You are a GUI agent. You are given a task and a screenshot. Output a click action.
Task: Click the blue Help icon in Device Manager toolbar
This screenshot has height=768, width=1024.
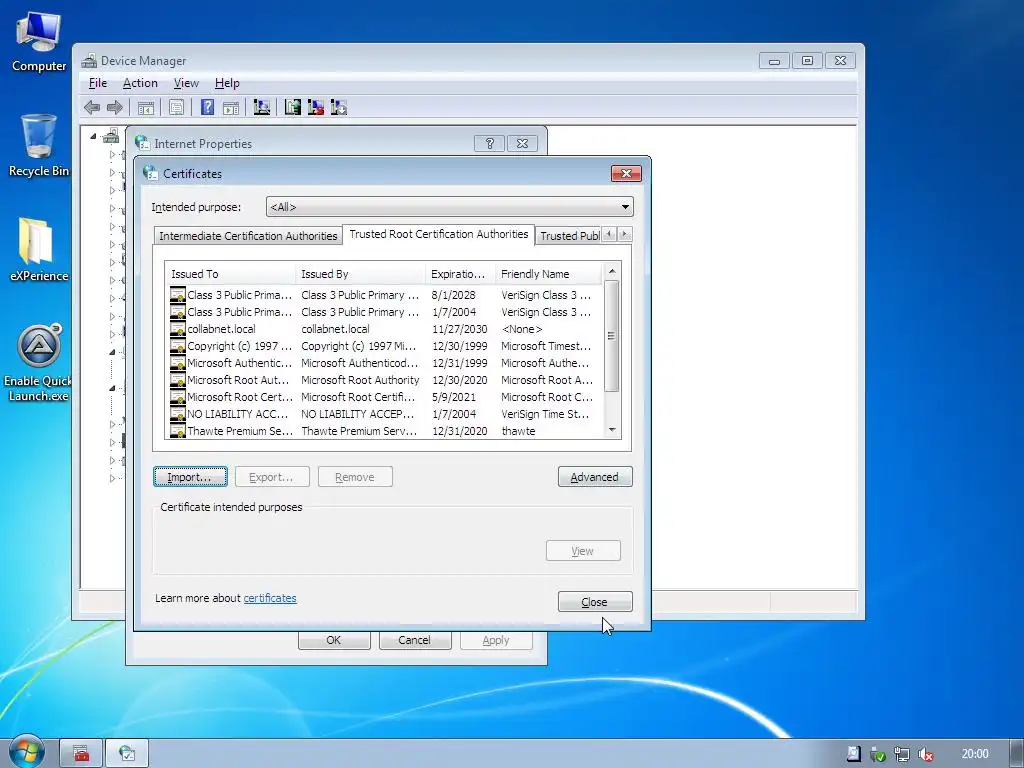tap(207, 107)
